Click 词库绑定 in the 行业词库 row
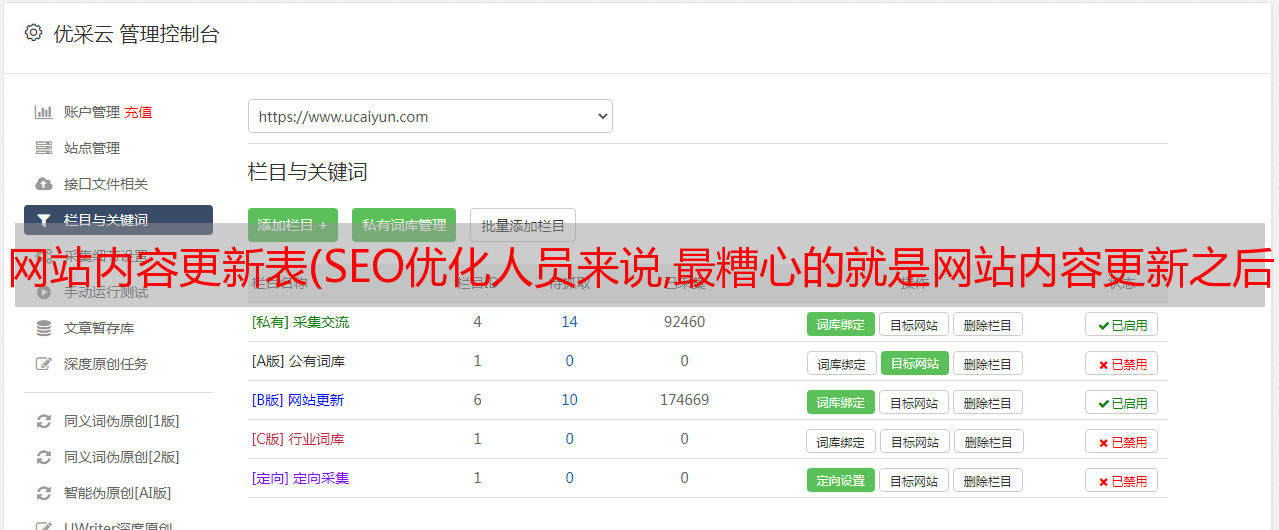The image size is (1279, 530). click(842, 441)
